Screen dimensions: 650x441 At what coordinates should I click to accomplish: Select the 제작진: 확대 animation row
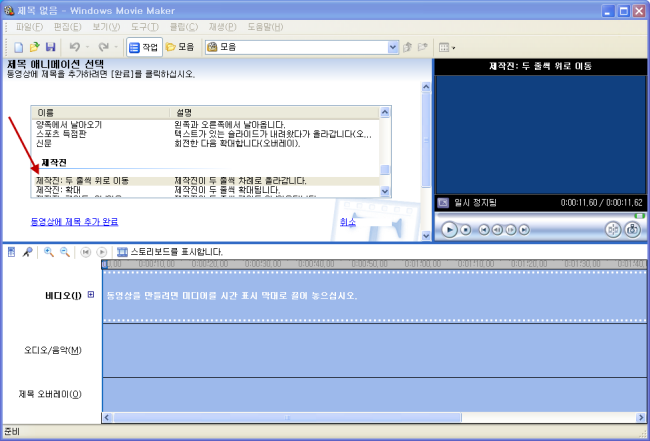coord(205,190)
